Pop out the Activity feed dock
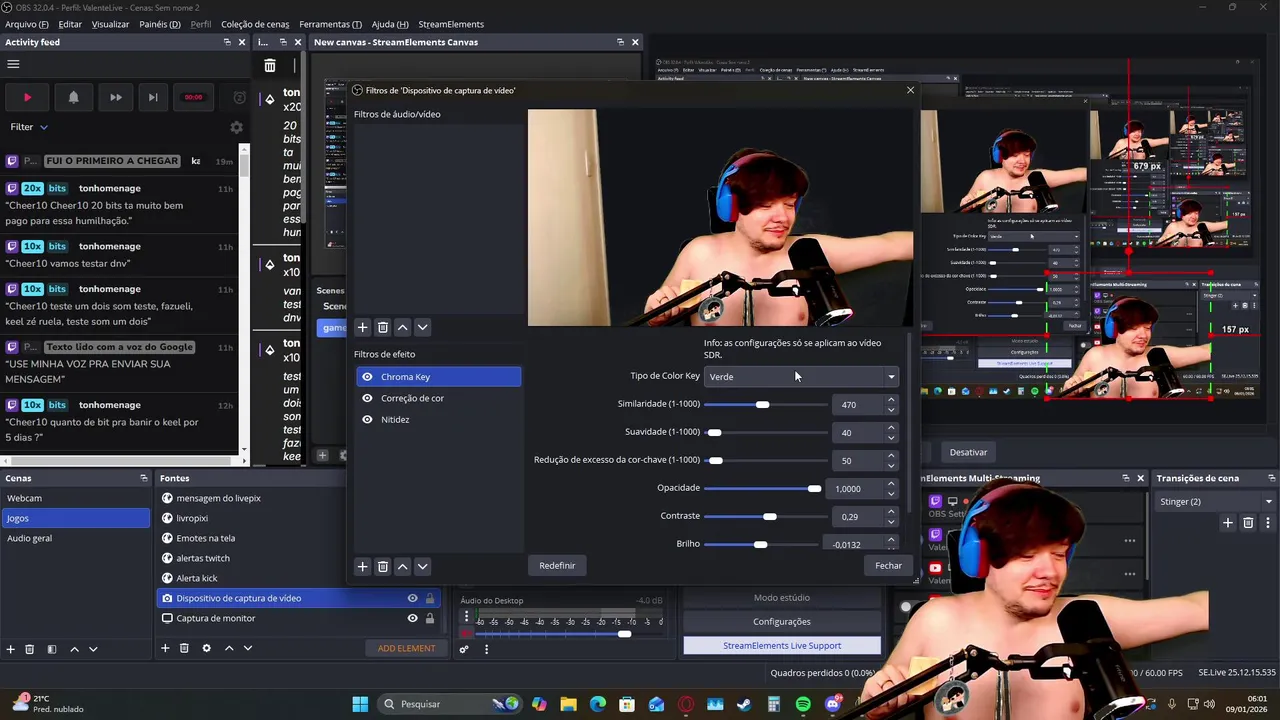The image size is (1280, 720). pos(227,42)
